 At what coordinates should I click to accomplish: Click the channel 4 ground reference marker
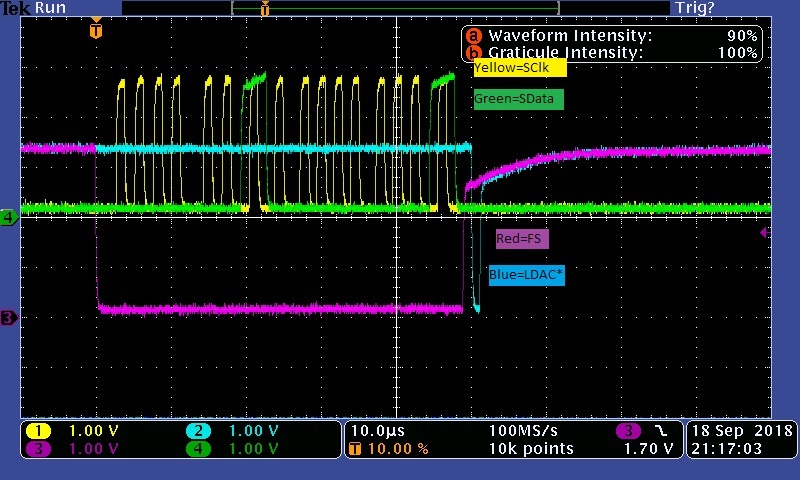[9, 217]
